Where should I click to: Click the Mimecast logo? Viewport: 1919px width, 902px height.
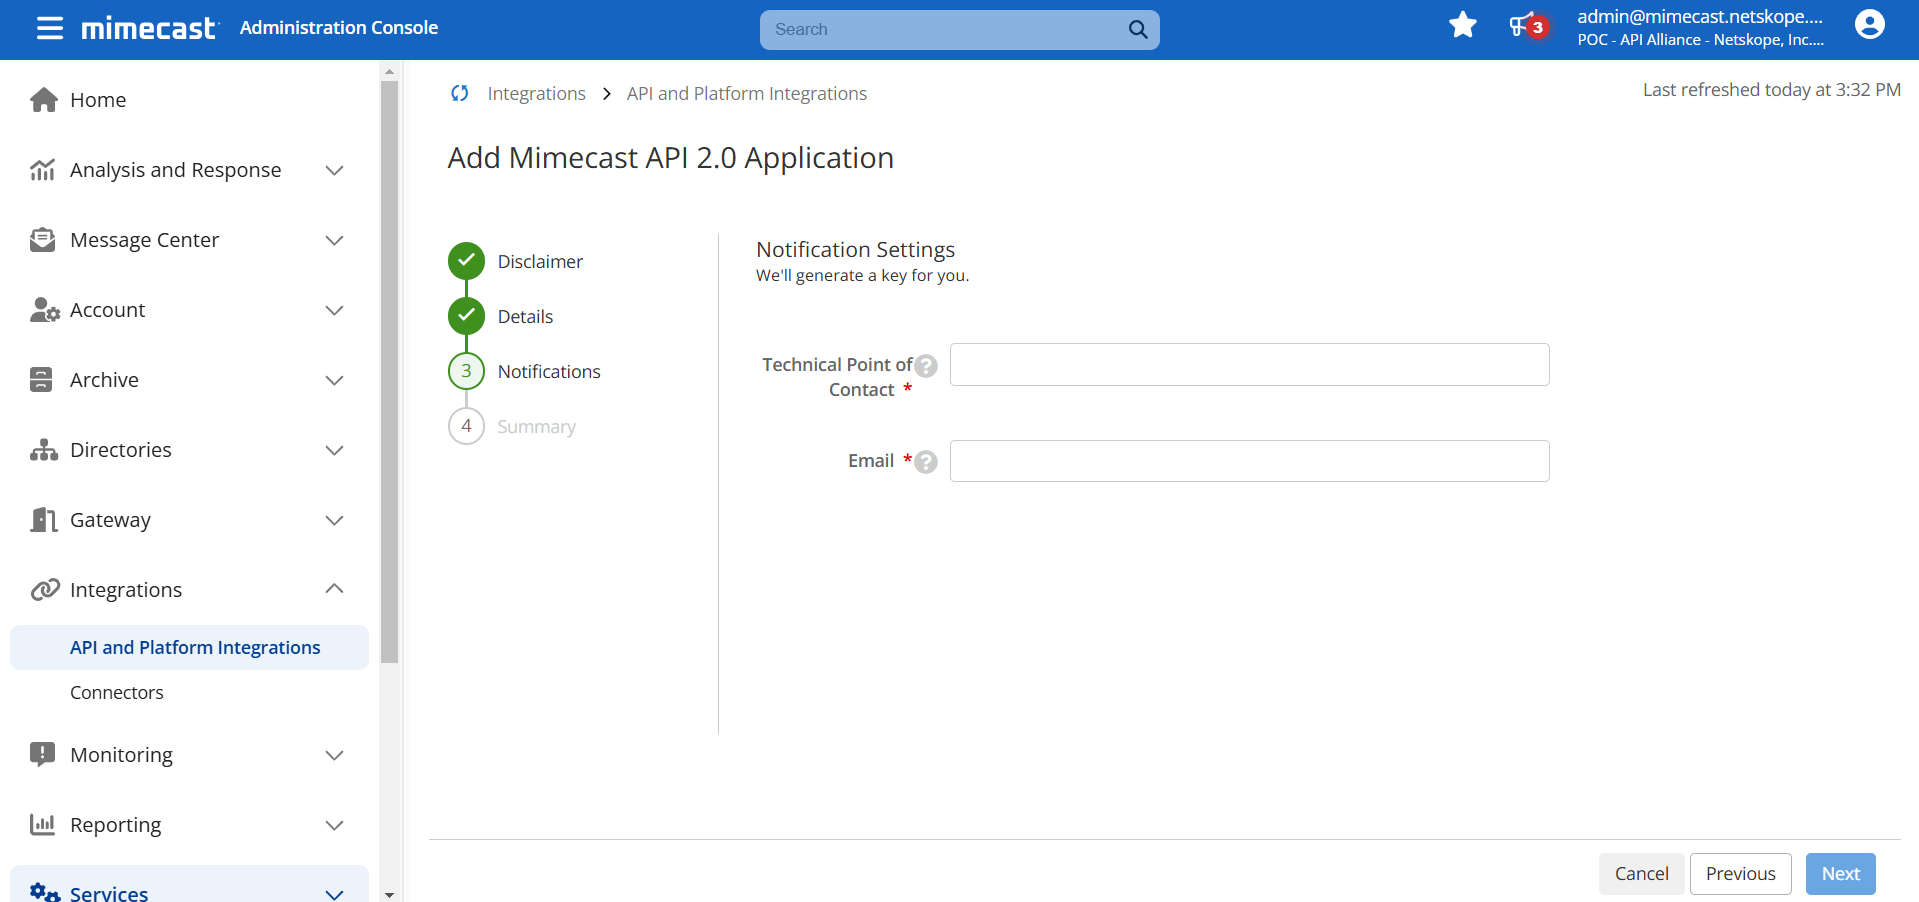tap(150, 28)
